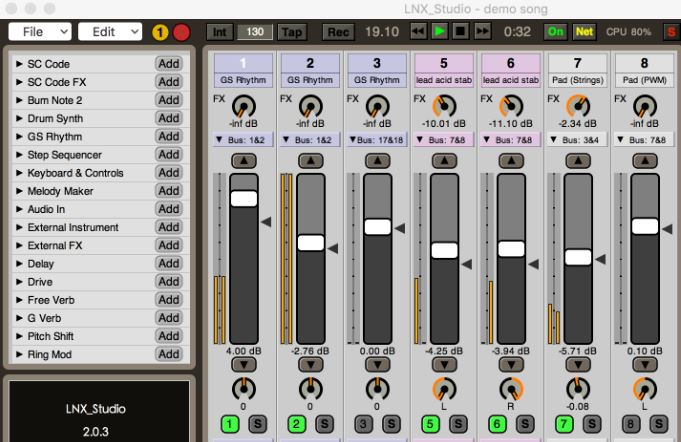The width and height of the screenshot is (681, 442).
Task: Expand the SC Code library entry
Action: [19, 64]
